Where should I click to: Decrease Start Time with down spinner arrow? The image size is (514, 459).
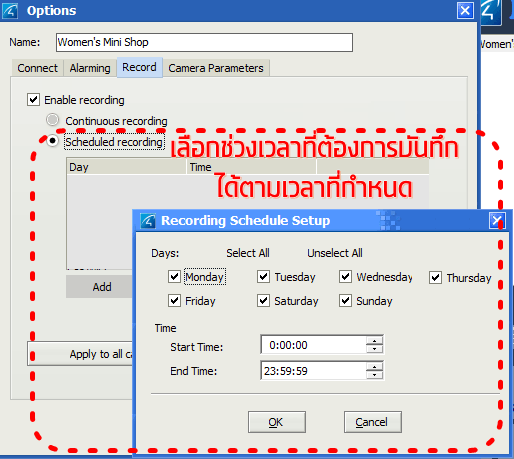pos(375,349)
